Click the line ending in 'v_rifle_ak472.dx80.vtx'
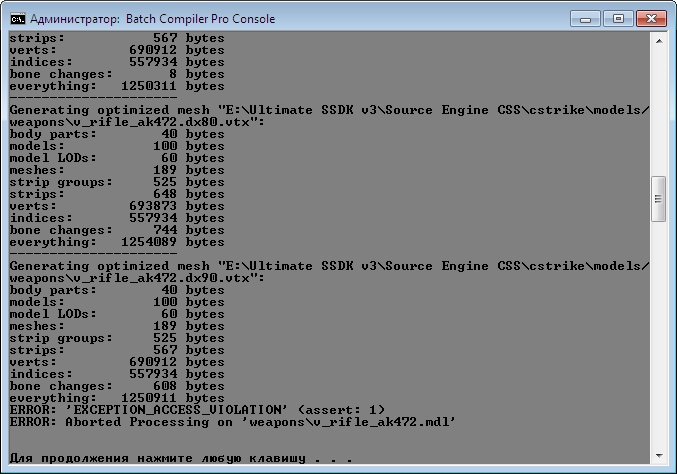Image resolution: width=677 pixels, height=474 pixels. [137, 122]
